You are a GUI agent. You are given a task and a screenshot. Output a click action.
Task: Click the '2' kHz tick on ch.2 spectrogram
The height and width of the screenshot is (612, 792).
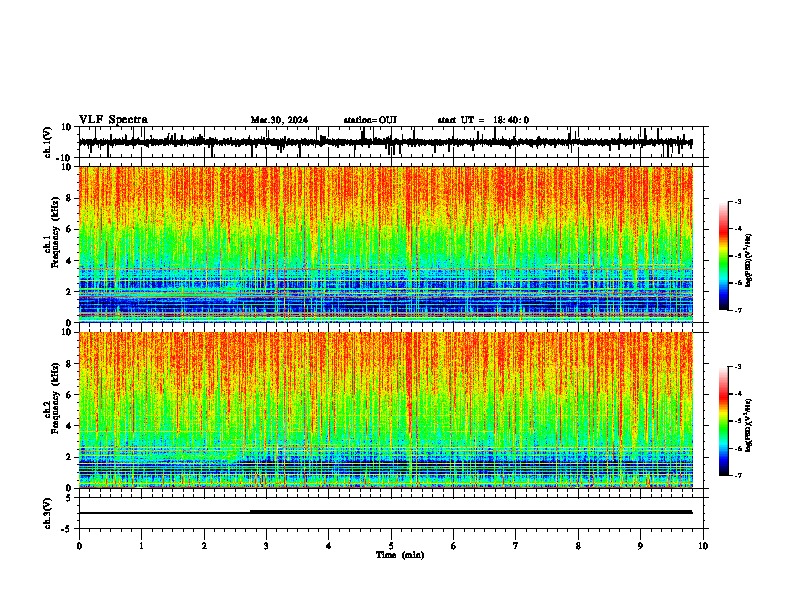(x=69, y=457)
